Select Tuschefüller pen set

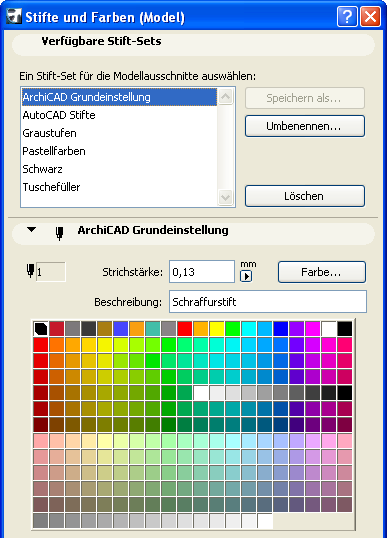click(x=119, y=187)
